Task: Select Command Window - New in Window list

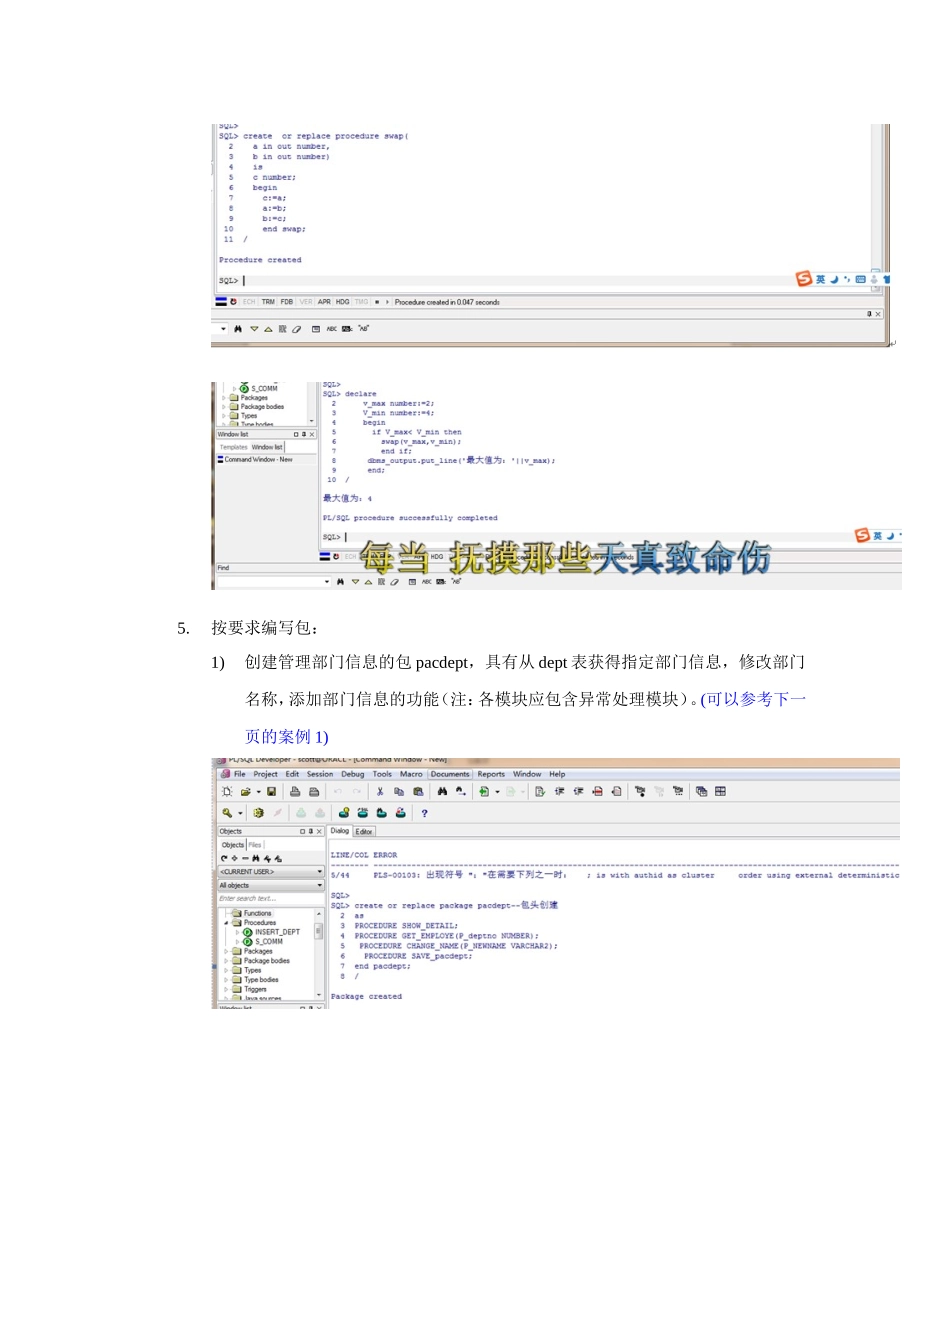Action: pos(258,460)
